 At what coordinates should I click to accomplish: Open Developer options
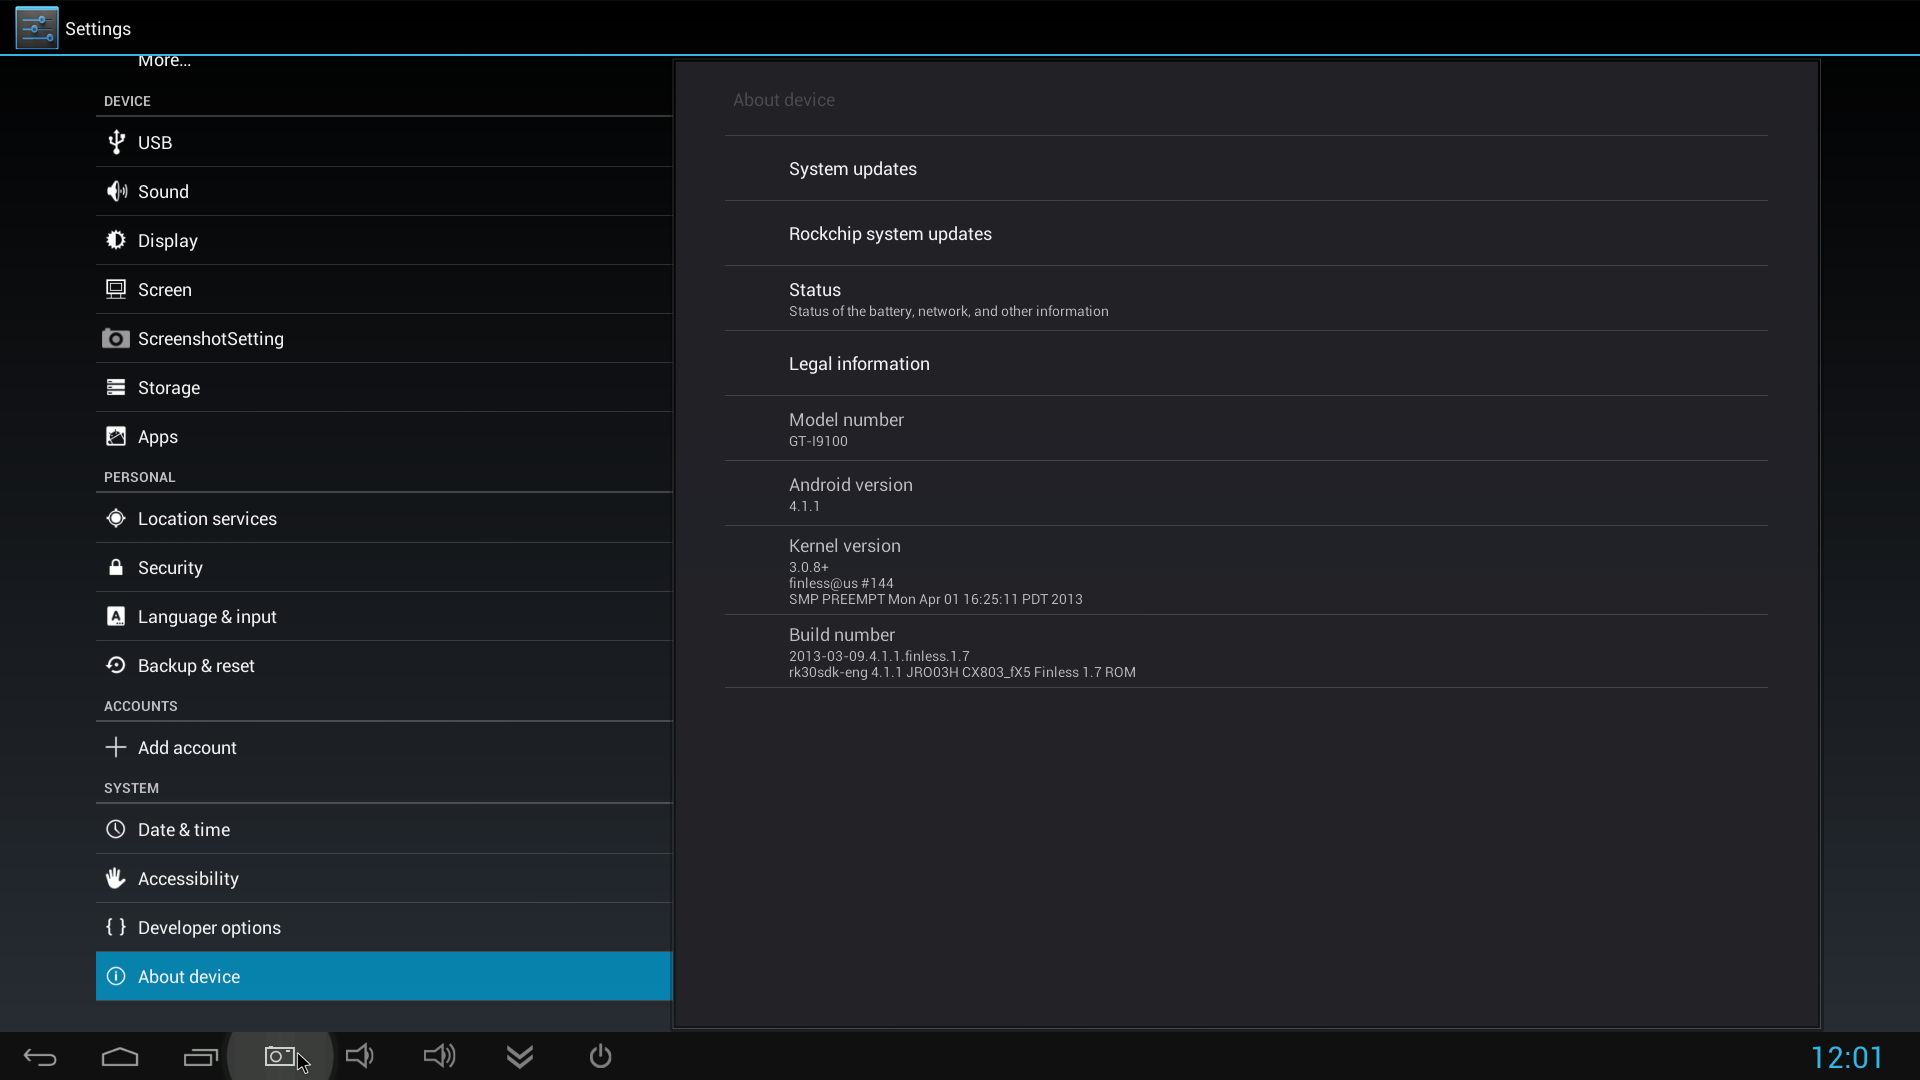(384, 927)
